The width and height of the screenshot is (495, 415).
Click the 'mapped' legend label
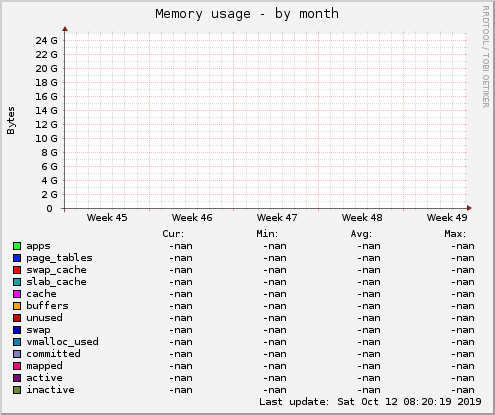[44, 366]
